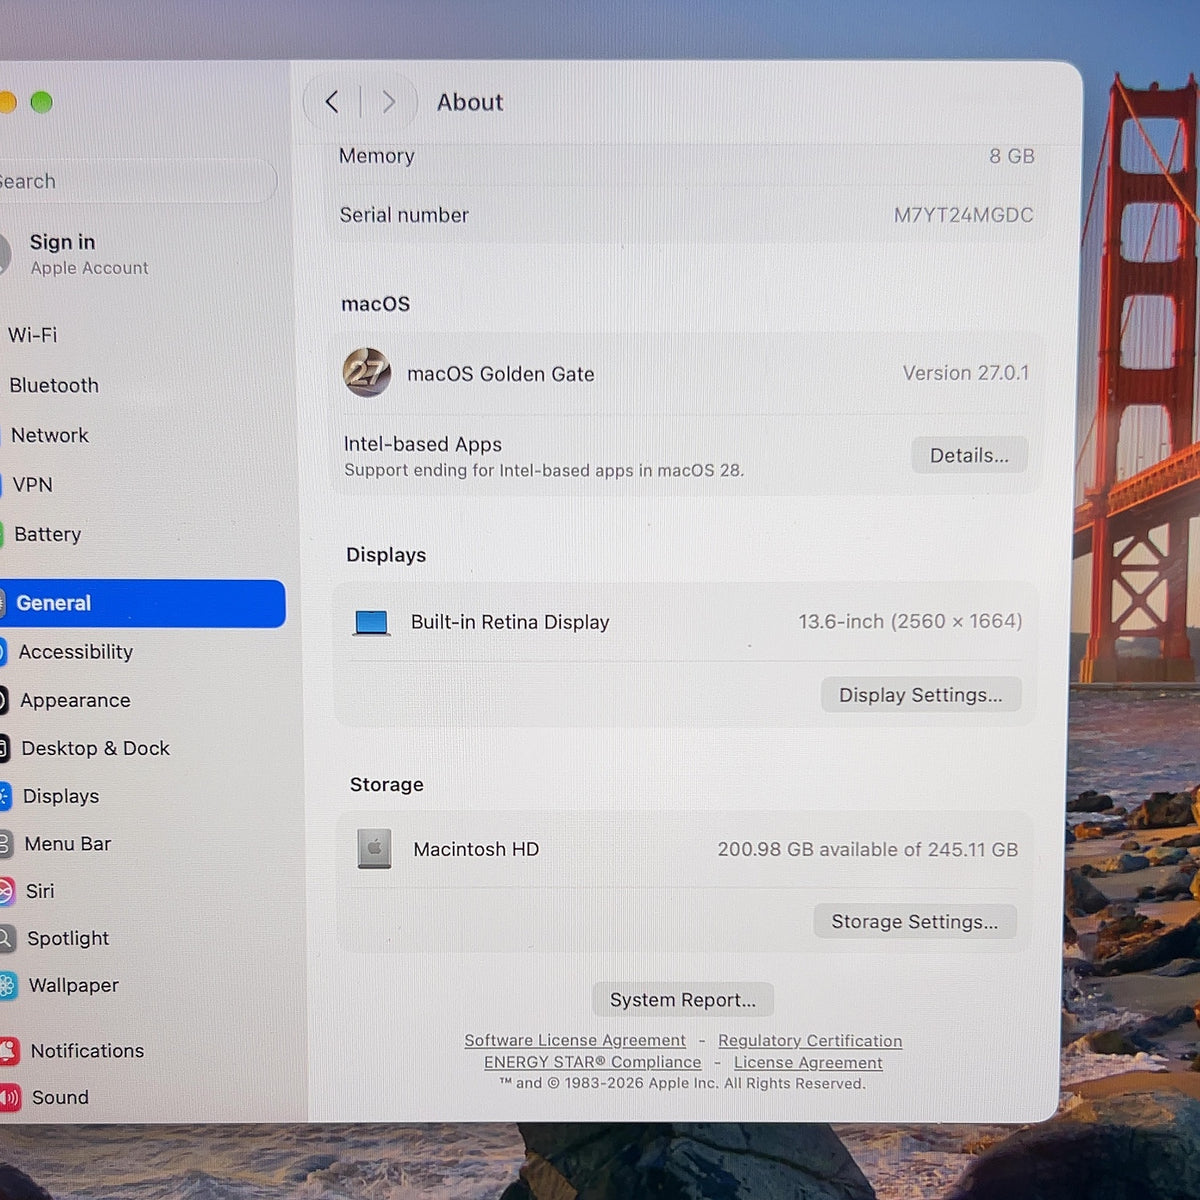Click the serial number M7YT24MGDC
The height and width of the screenshot is (1200, 1200).
963,215
